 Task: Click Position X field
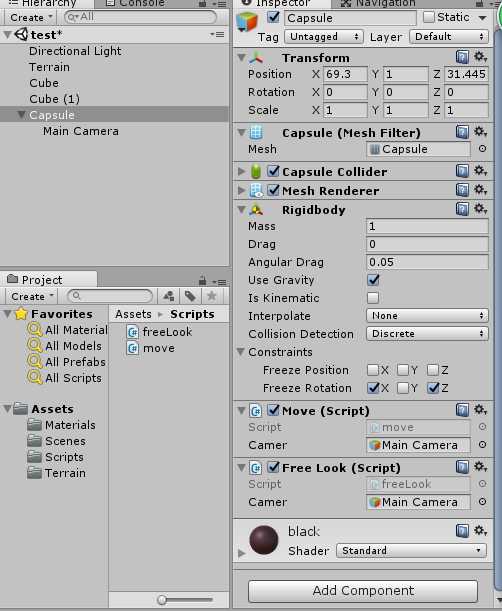click(x=345, y=74)
